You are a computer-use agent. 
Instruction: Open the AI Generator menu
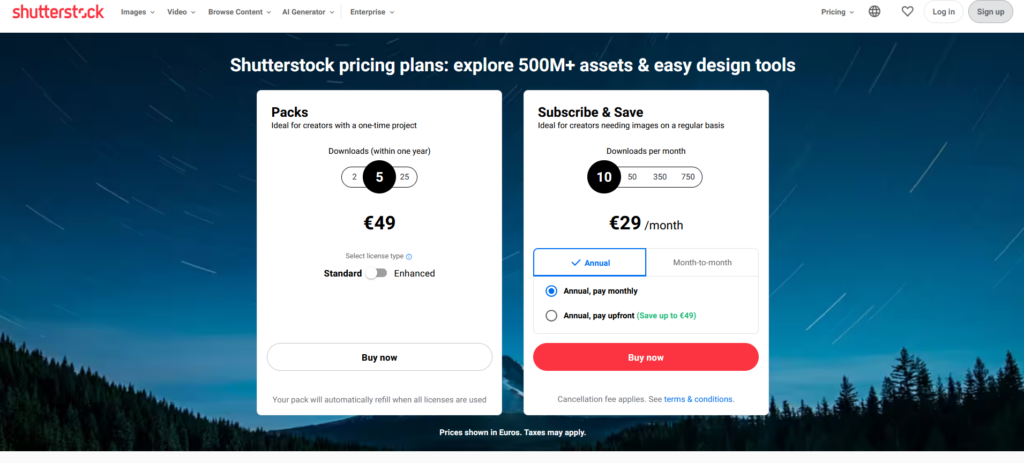tap(309, 12)
